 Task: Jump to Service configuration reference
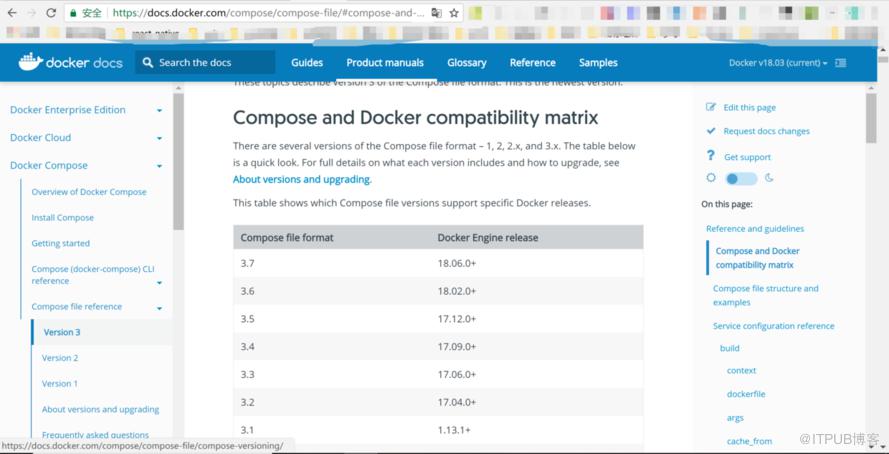click(773, 326)
